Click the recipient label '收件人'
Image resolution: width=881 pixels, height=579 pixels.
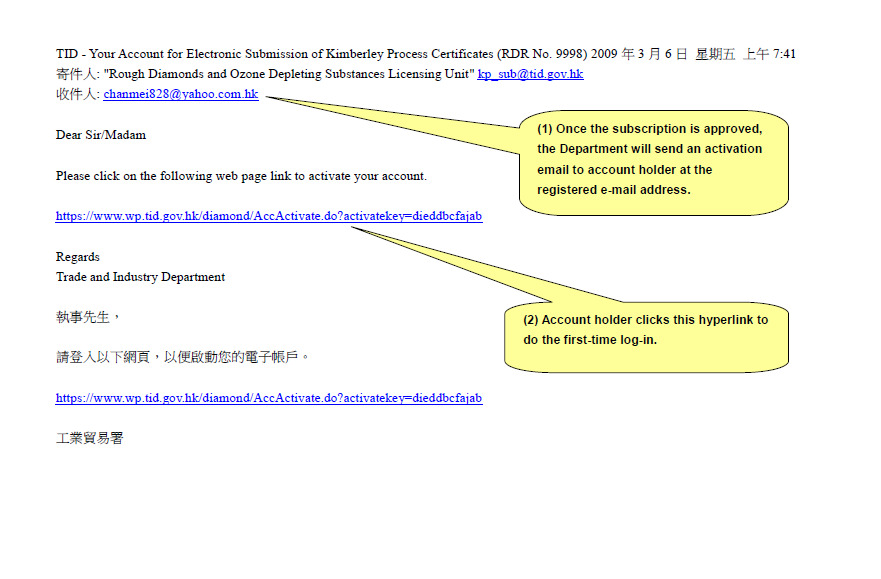[x=76, y=94]
